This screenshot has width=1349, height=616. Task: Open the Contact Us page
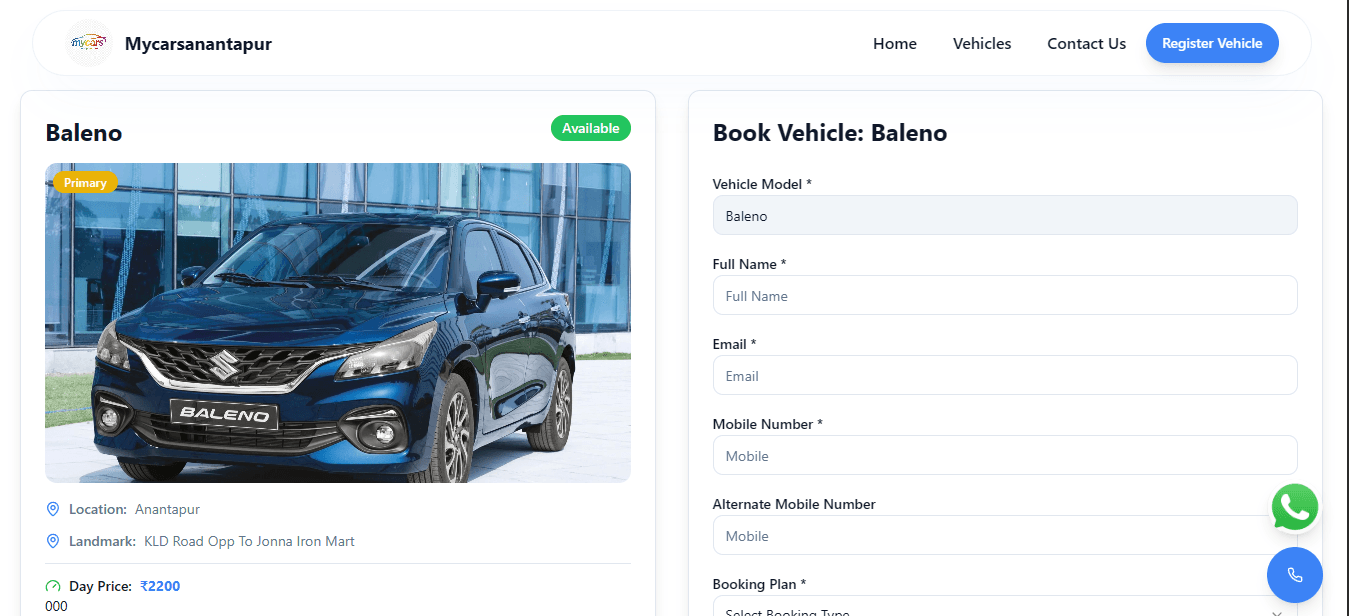[1087, 43]
